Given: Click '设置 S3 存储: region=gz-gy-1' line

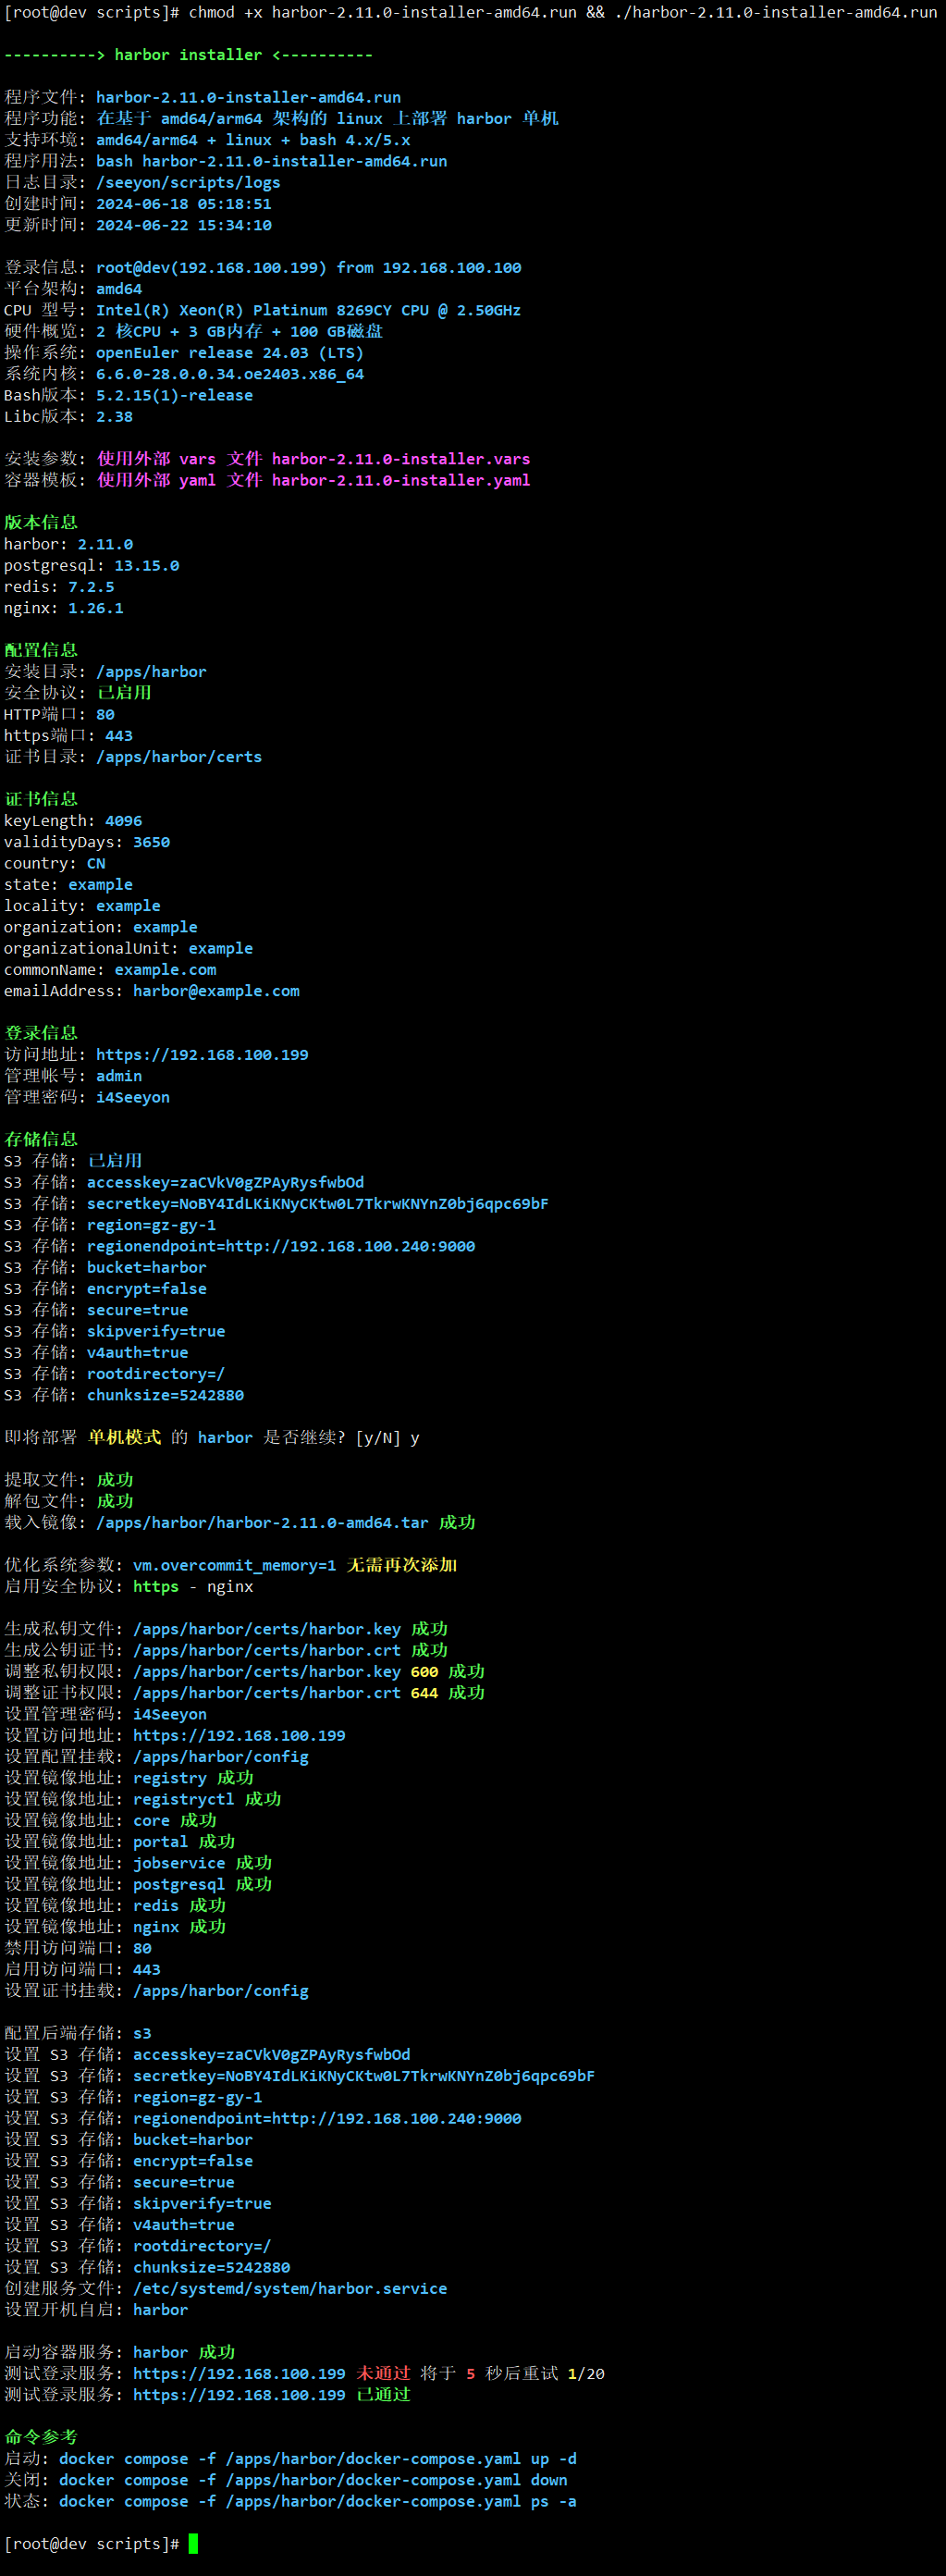Looking at the screenshot, I should pos(133,2097).
